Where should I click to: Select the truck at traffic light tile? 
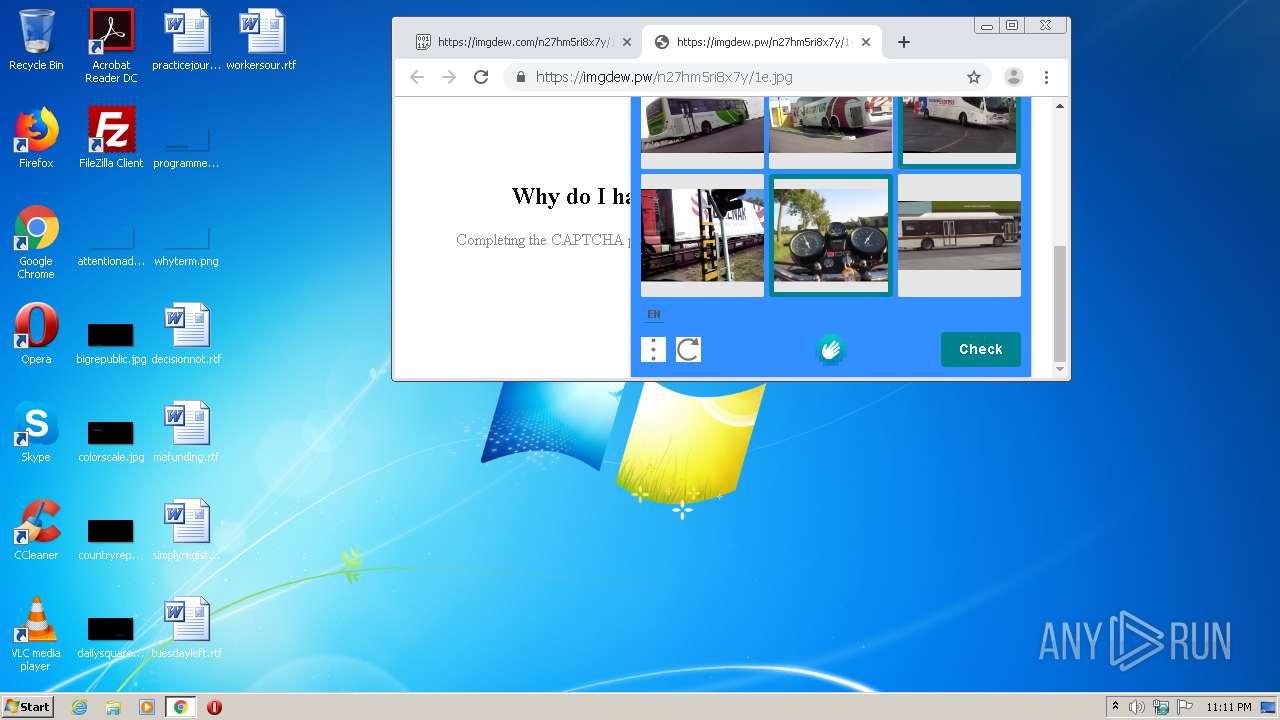(702, 235)
